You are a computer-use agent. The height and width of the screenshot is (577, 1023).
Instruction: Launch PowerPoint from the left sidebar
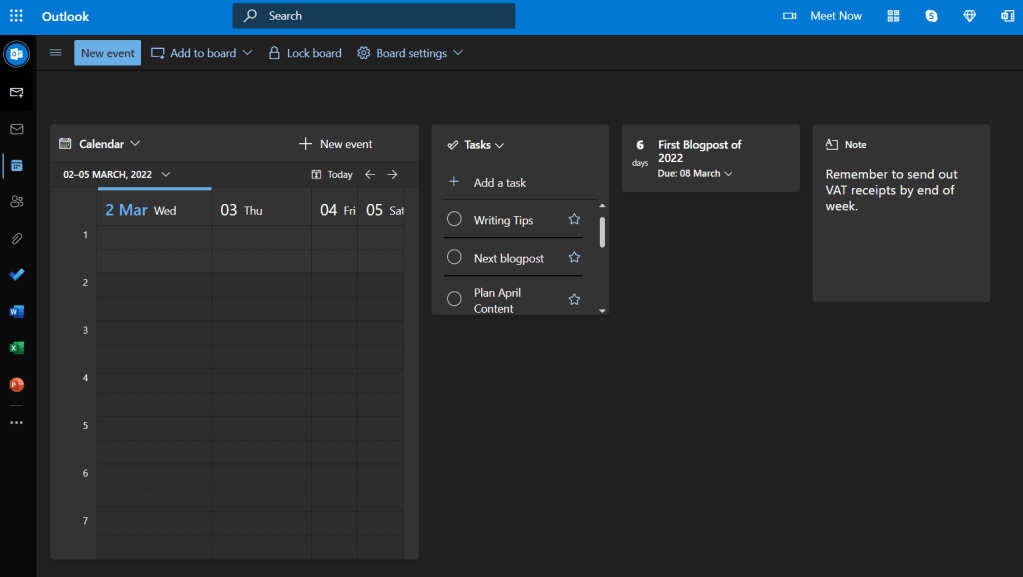16,385
